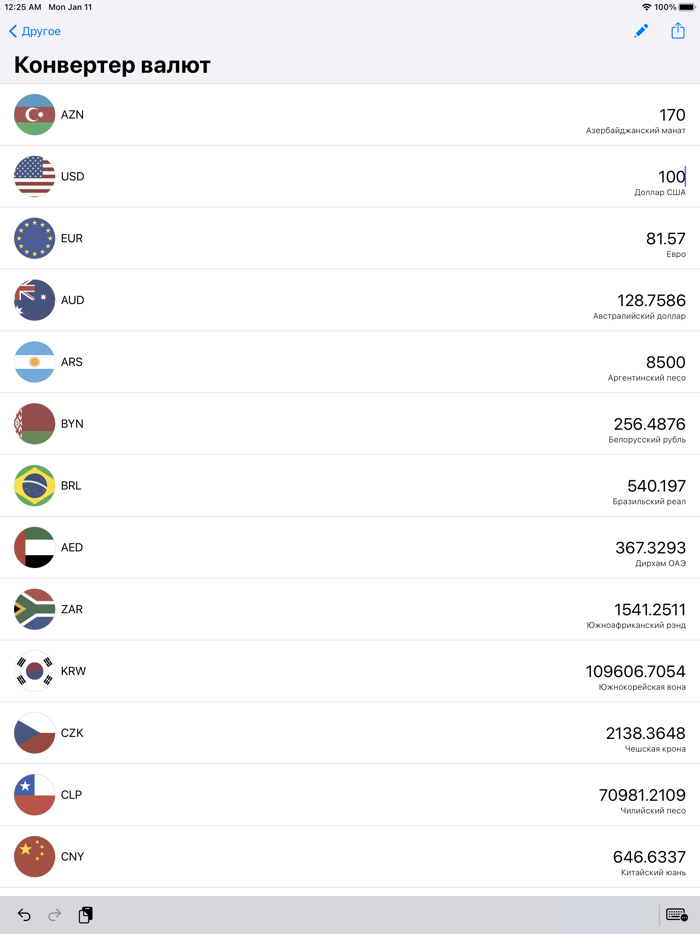
Task: Tap the paste clipboard icon
Action: point(86,915)
